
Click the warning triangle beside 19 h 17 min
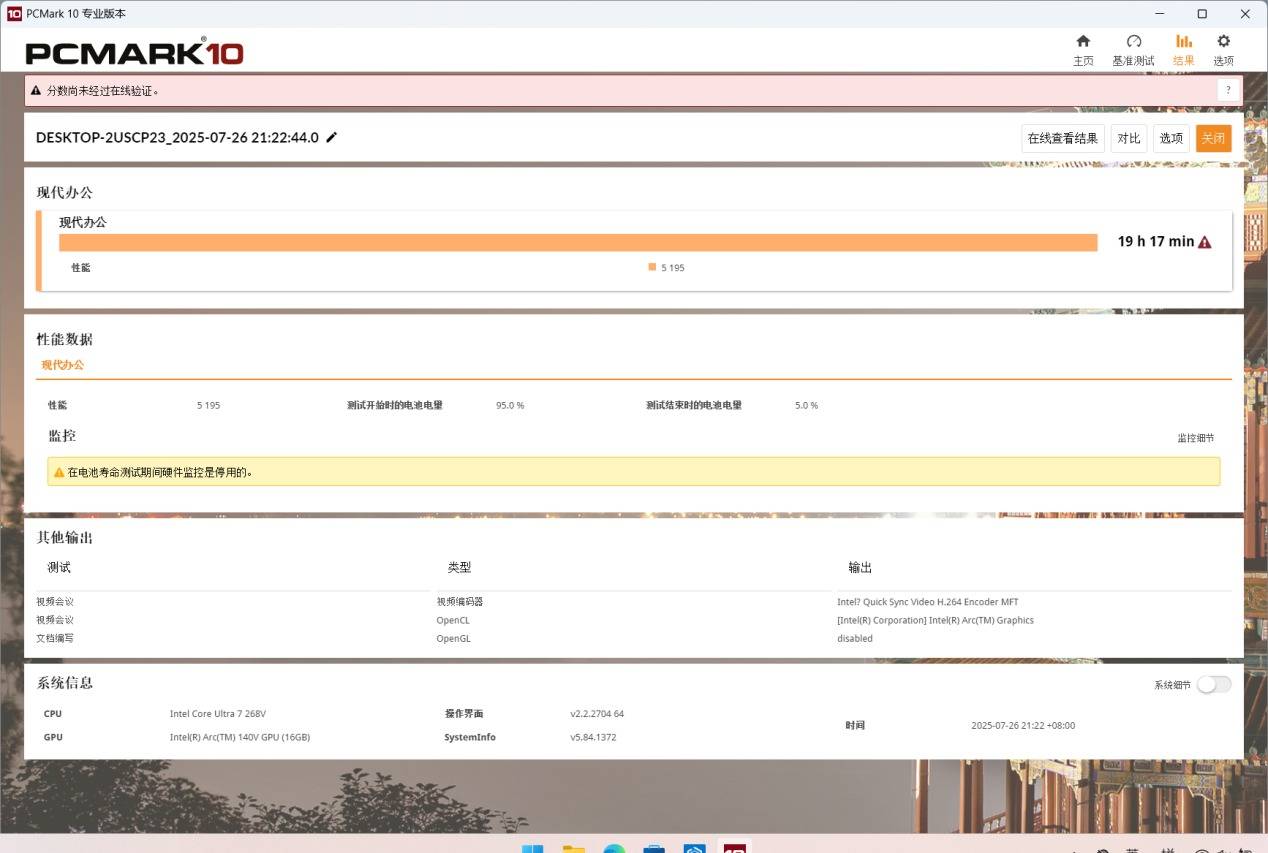coord(1204,242)
